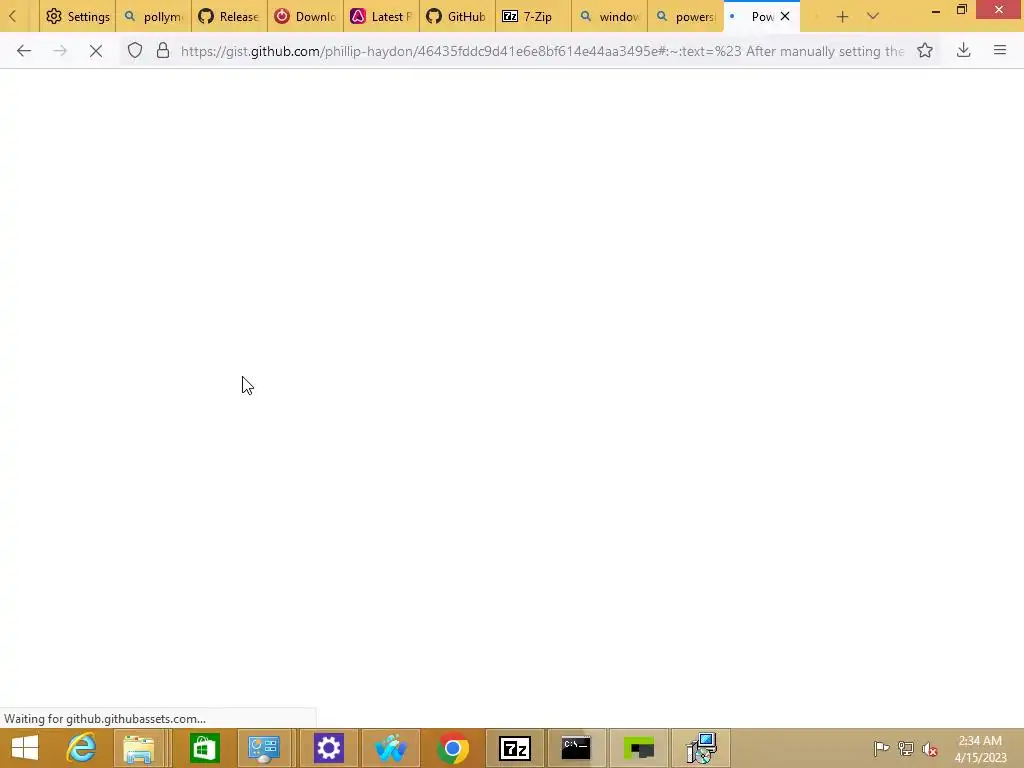
Task: Close the active Pow tab
Action: pos(785,16)
